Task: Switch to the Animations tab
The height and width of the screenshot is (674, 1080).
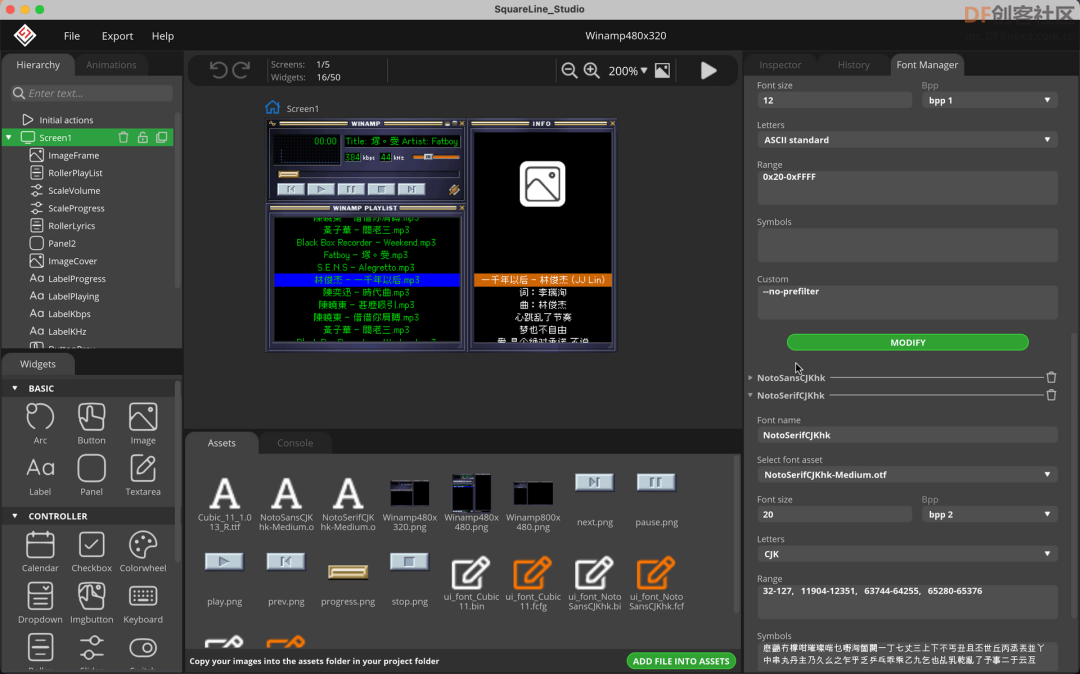Action: [111, 65]
